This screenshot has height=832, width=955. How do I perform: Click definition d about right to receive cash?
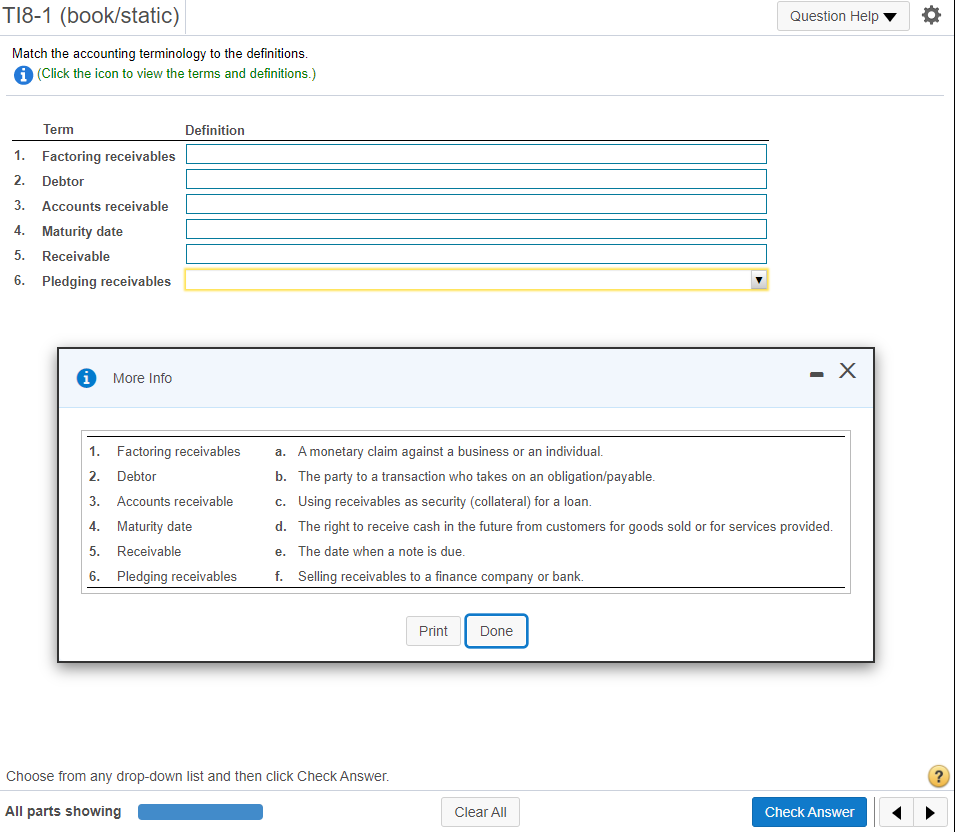565,526
